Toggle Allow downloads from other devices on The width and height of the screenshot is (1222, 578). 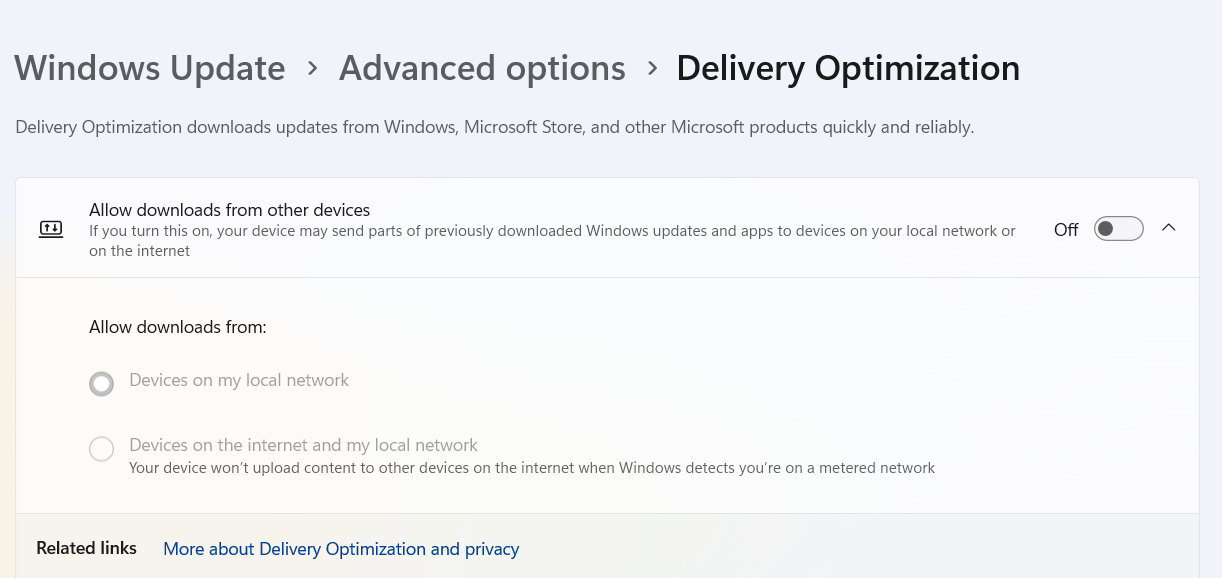1118,229
